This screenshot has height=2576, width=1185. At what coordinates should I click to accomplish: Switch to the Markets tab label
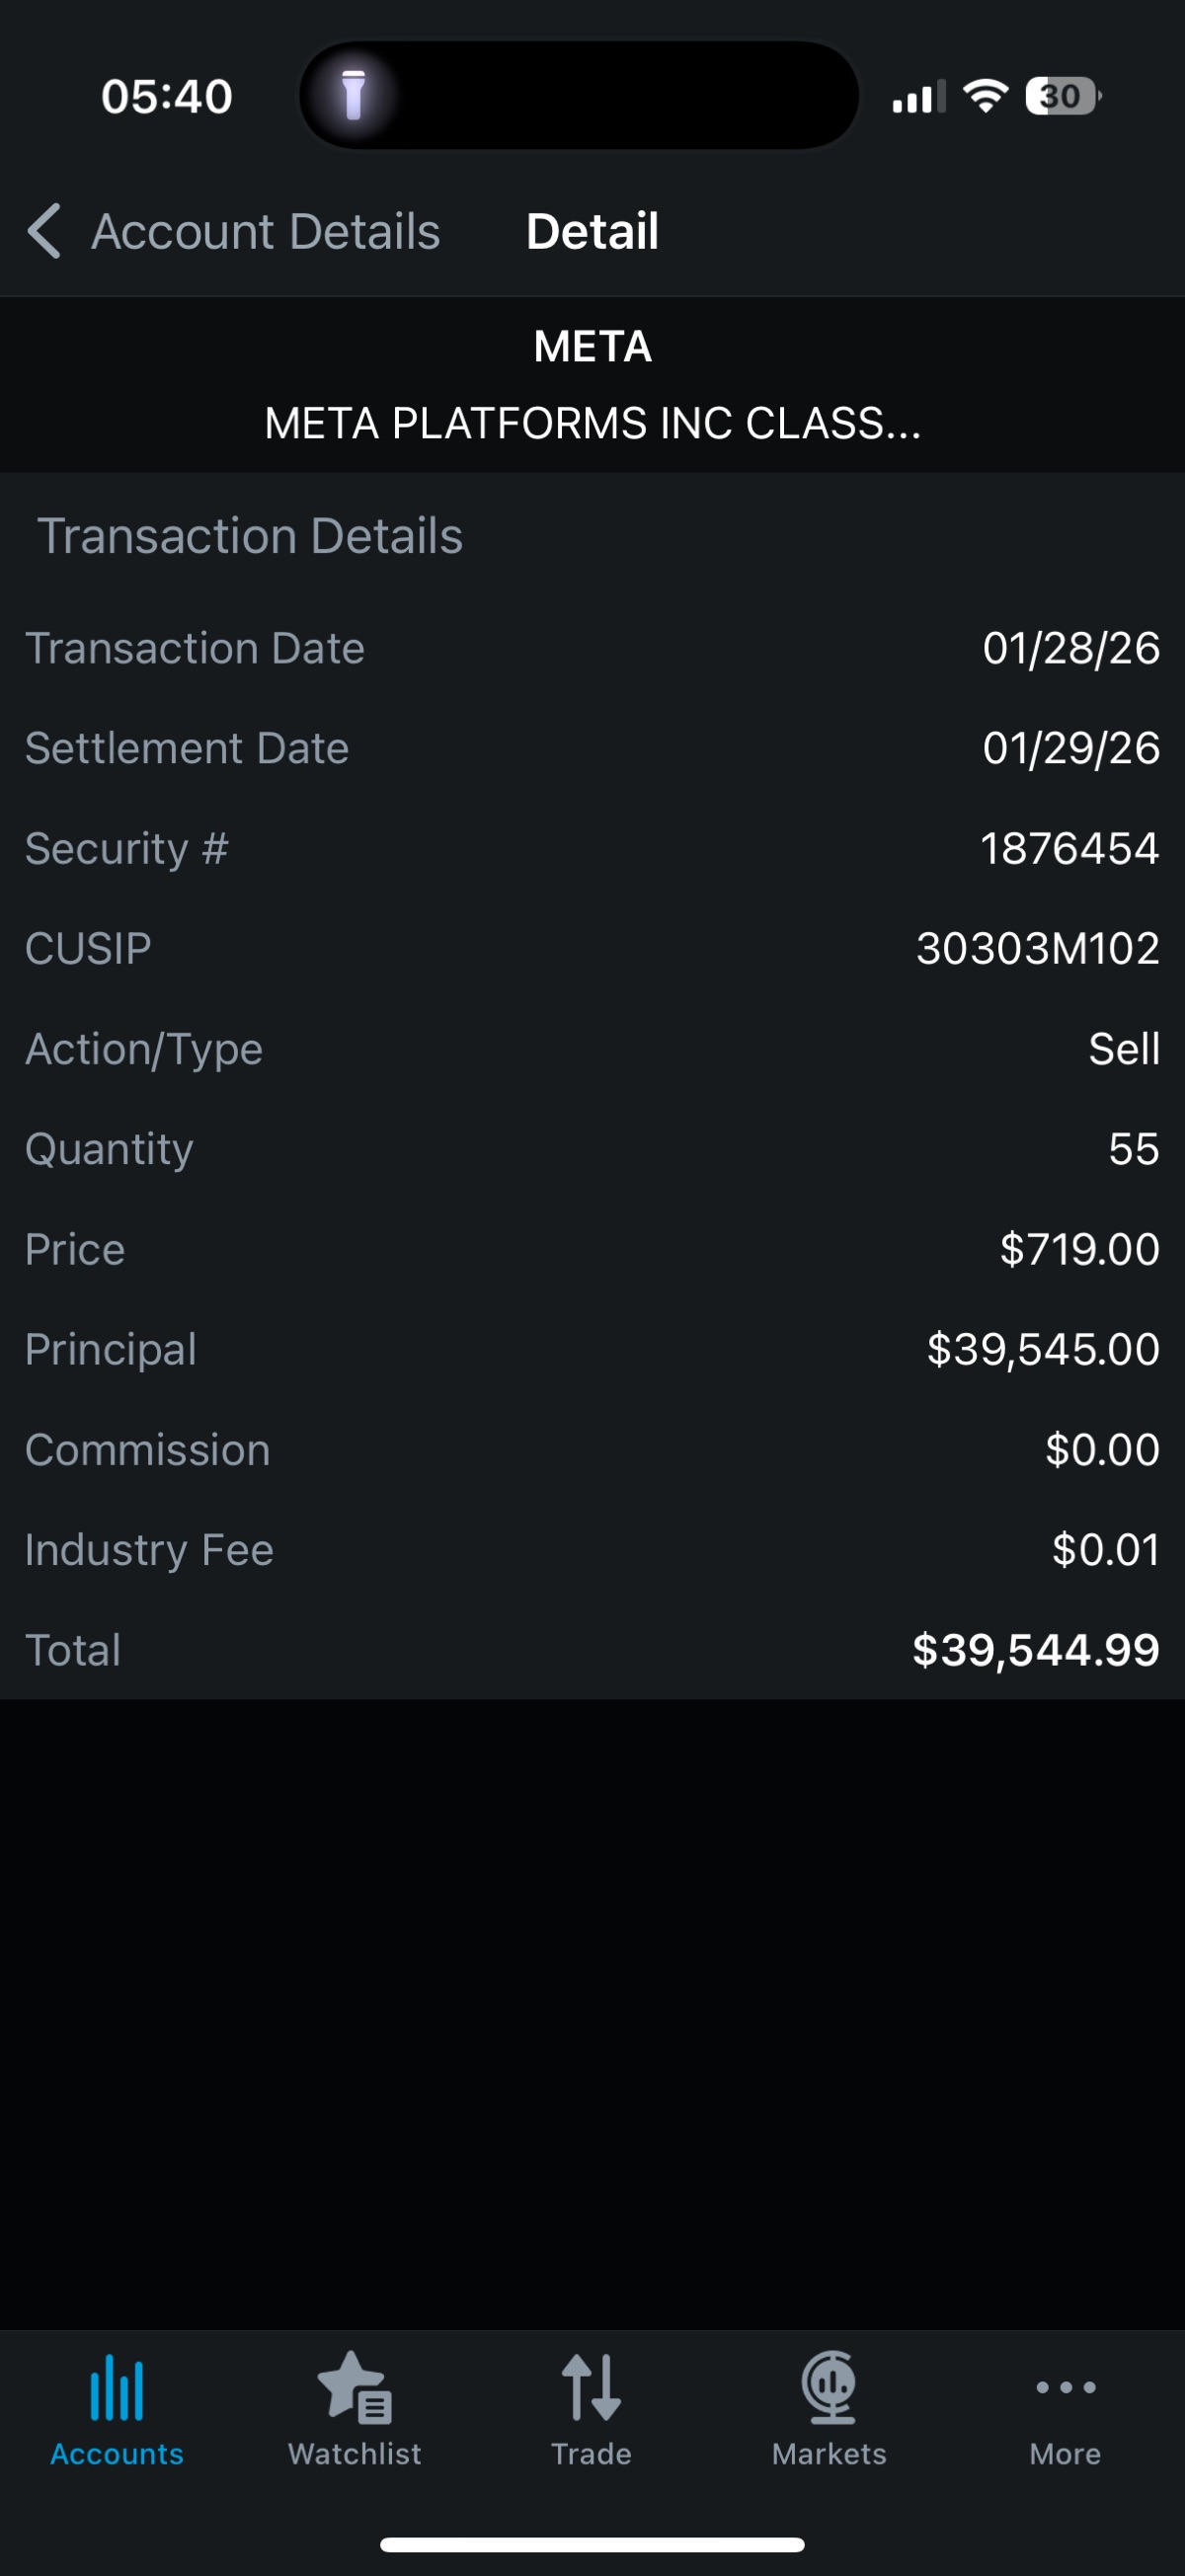pos(829,2454)
